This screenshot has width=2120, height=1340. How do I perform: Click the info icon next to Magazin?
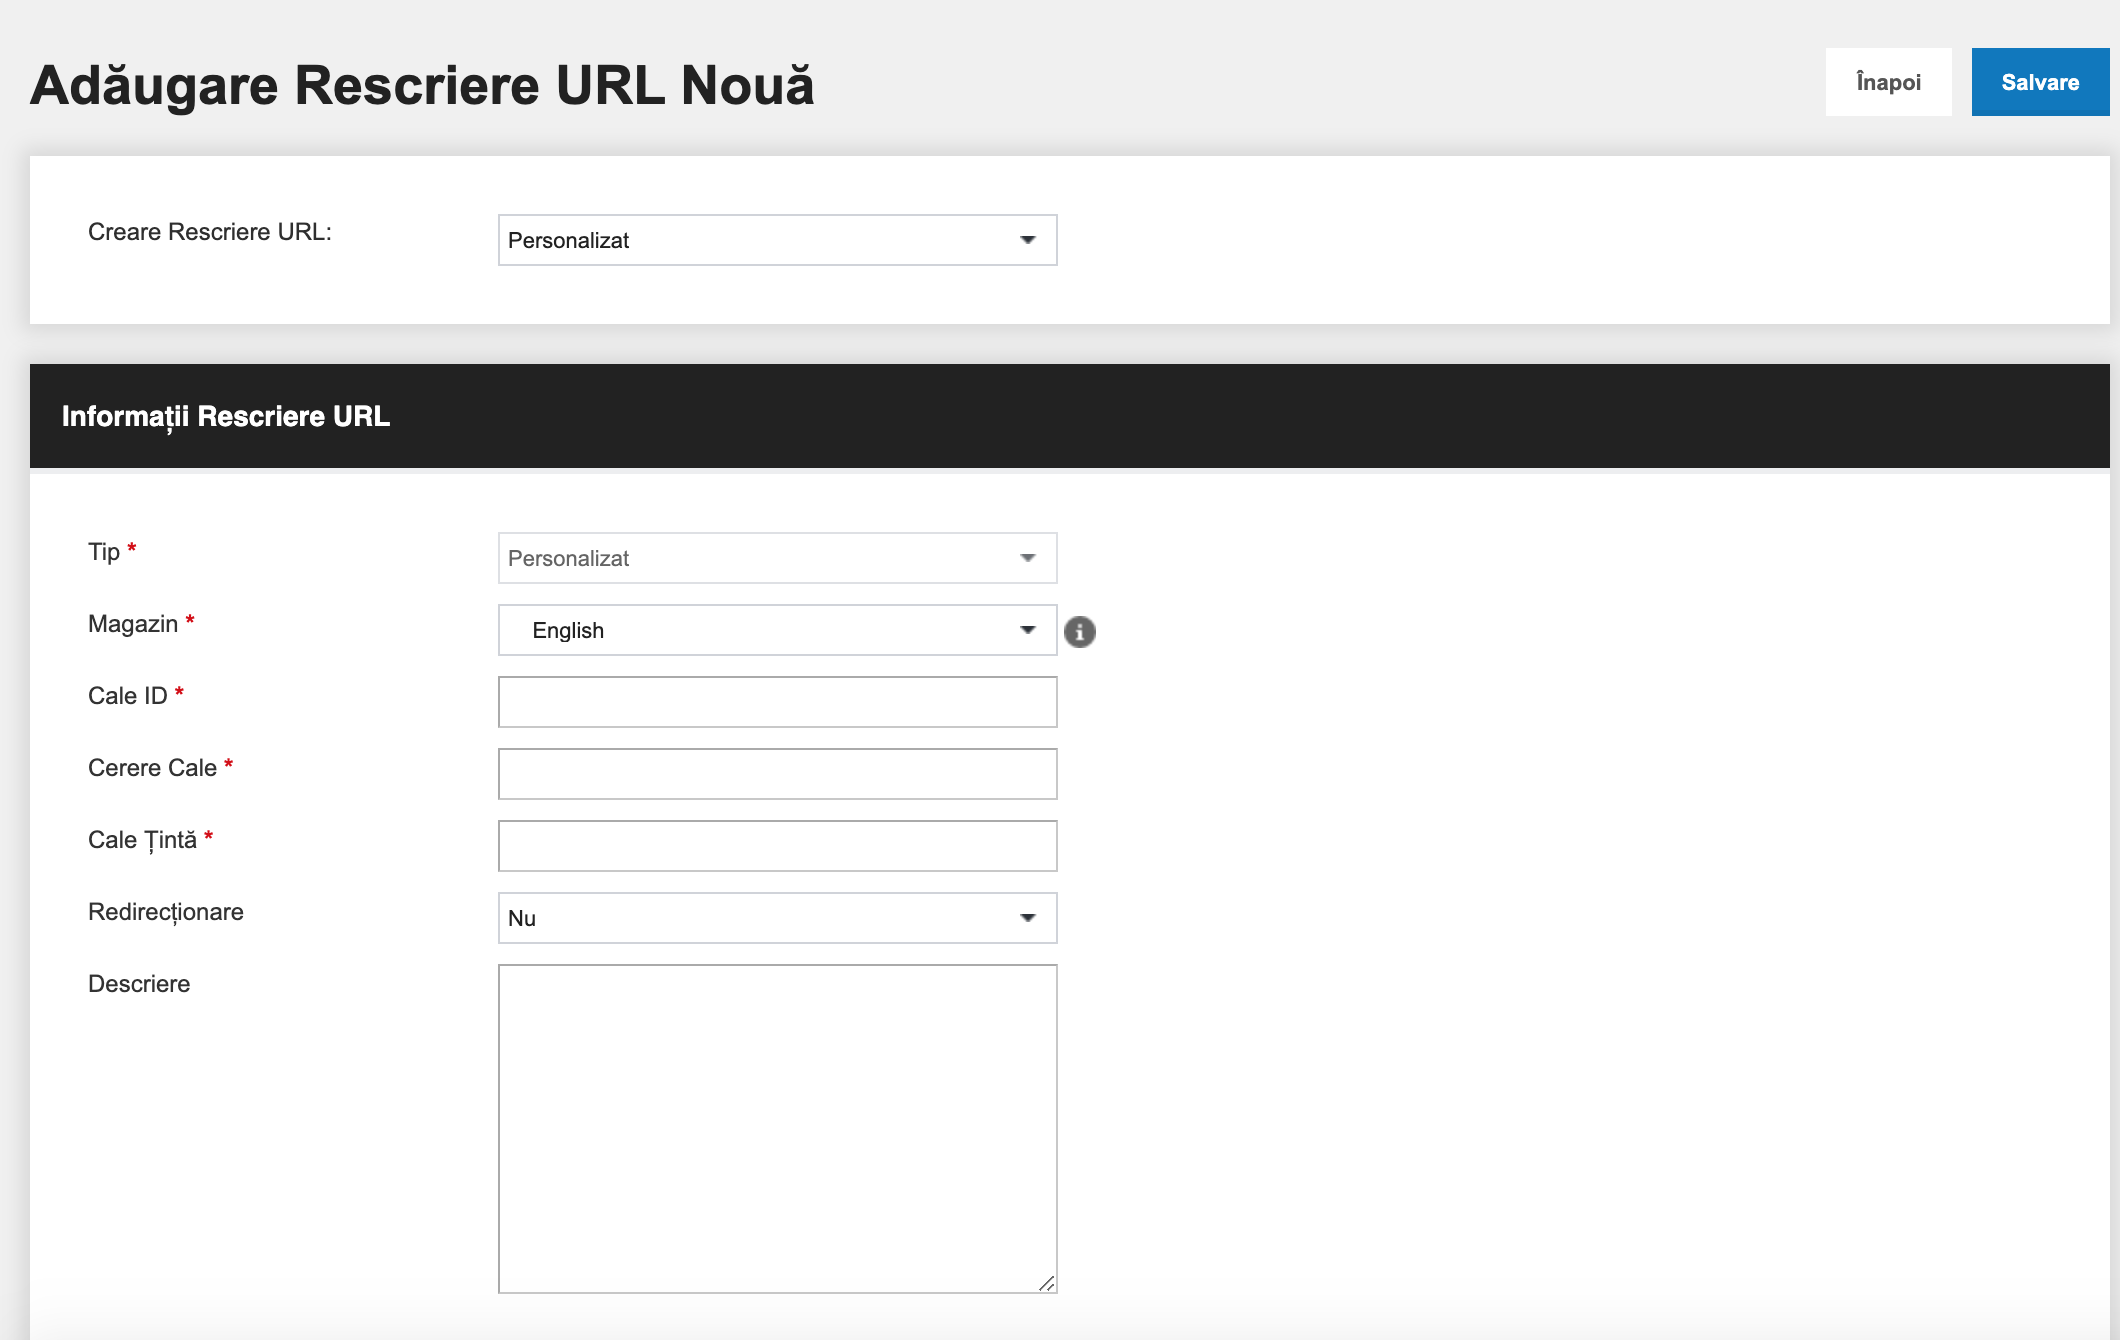[1079, 632]
